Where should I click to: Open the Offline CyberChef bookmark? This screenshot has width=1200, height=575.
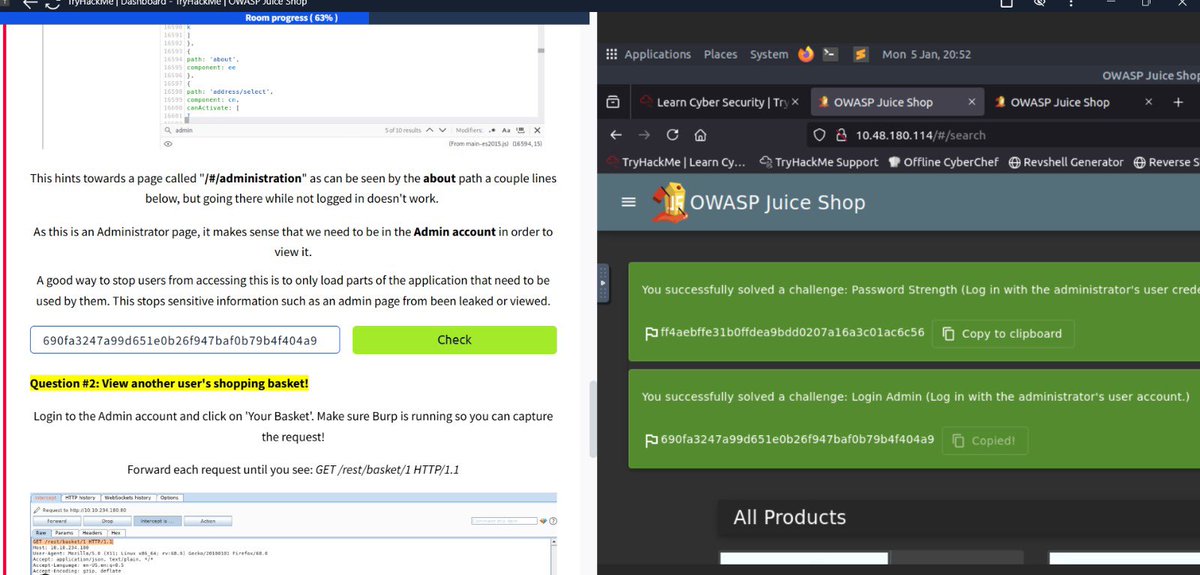(x=945, y=162)
